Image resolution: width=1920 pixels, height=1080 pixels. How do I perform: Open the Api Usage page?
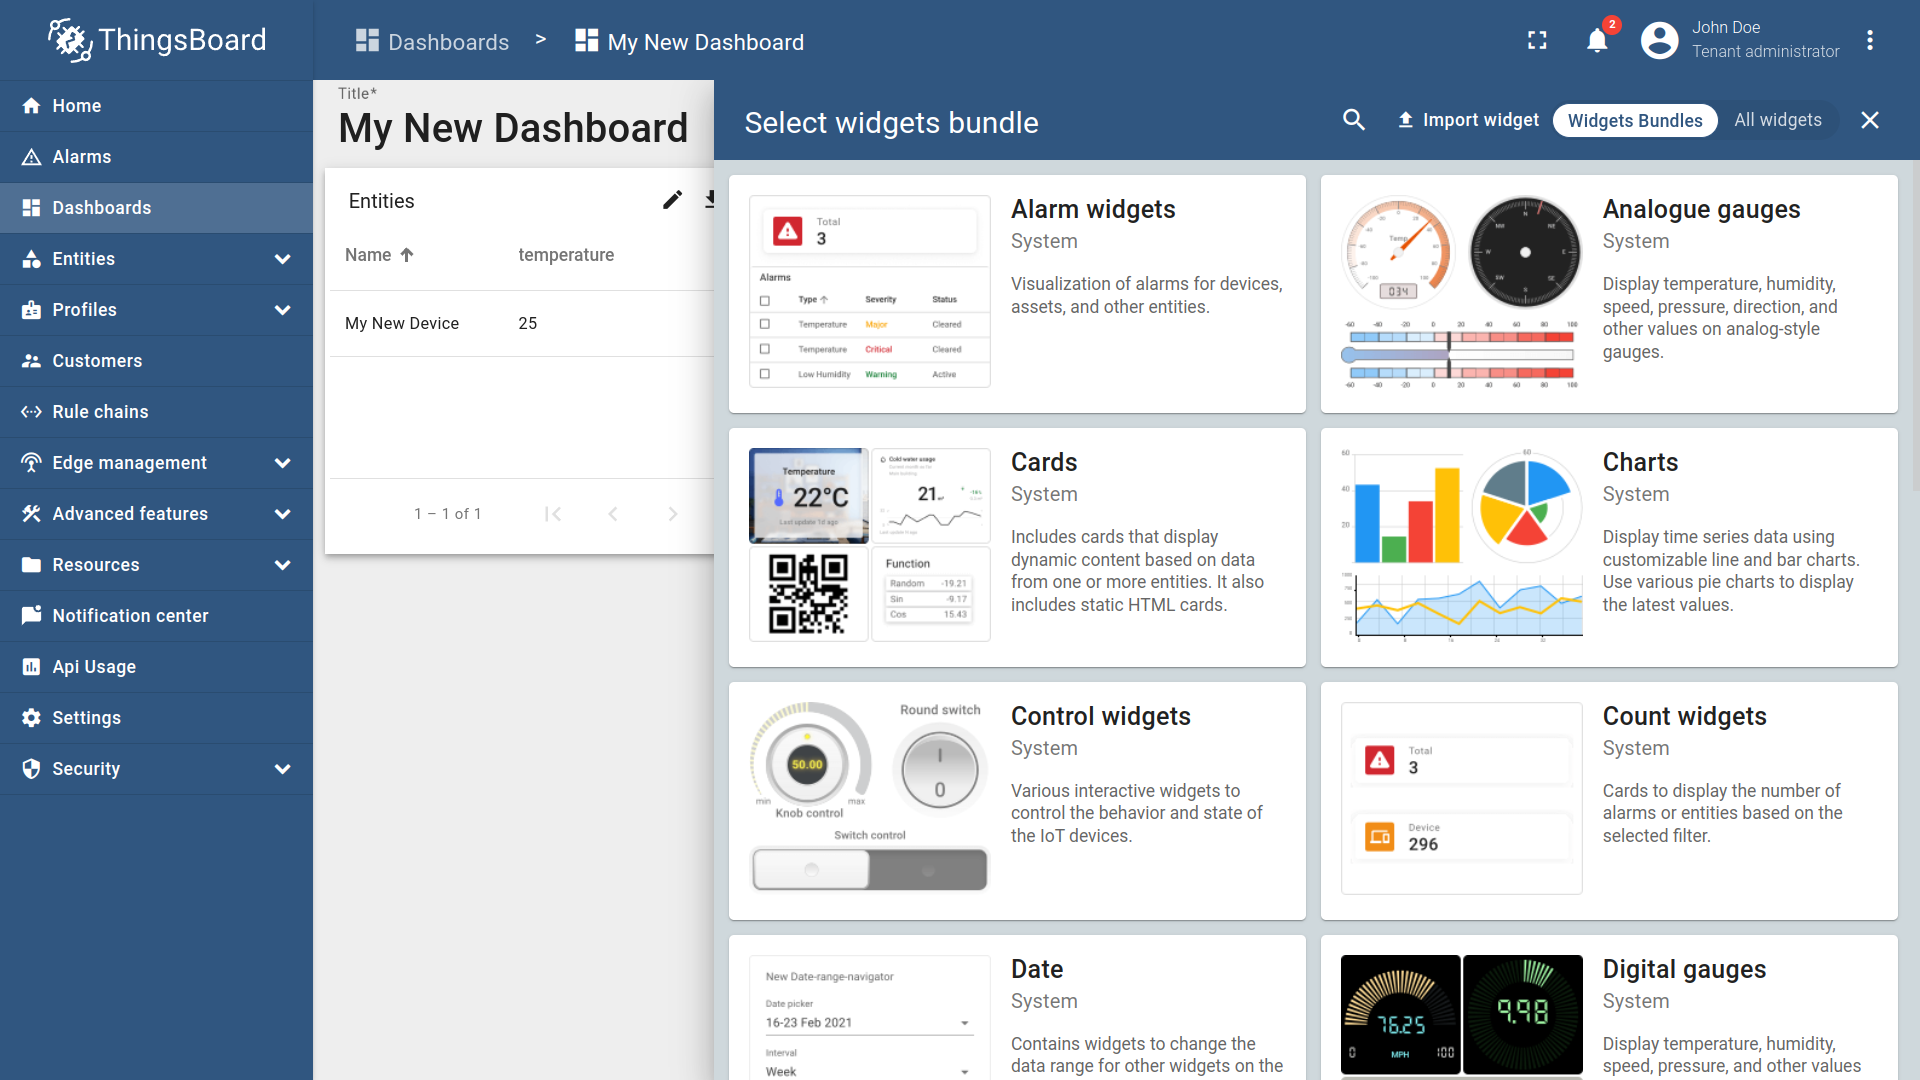coord(94,666)
